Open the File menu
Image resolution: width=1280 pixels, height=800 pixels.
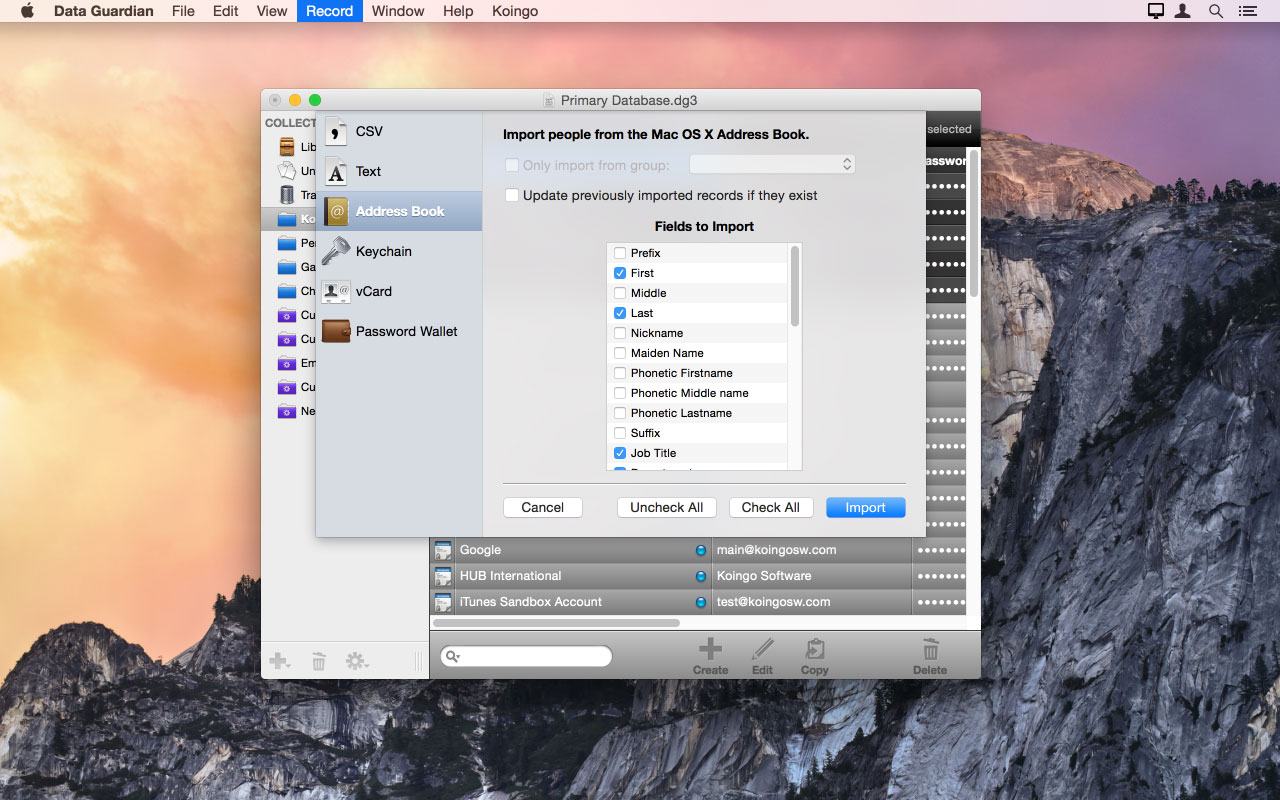click(183, 11)
